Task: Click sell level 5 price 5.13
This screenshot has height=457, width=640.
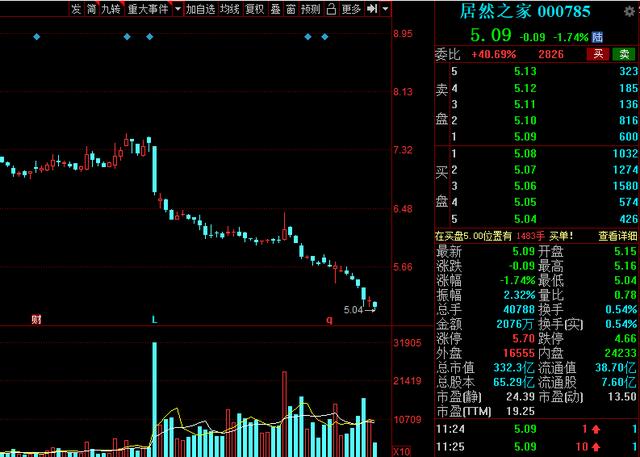Action: point(525,71)
